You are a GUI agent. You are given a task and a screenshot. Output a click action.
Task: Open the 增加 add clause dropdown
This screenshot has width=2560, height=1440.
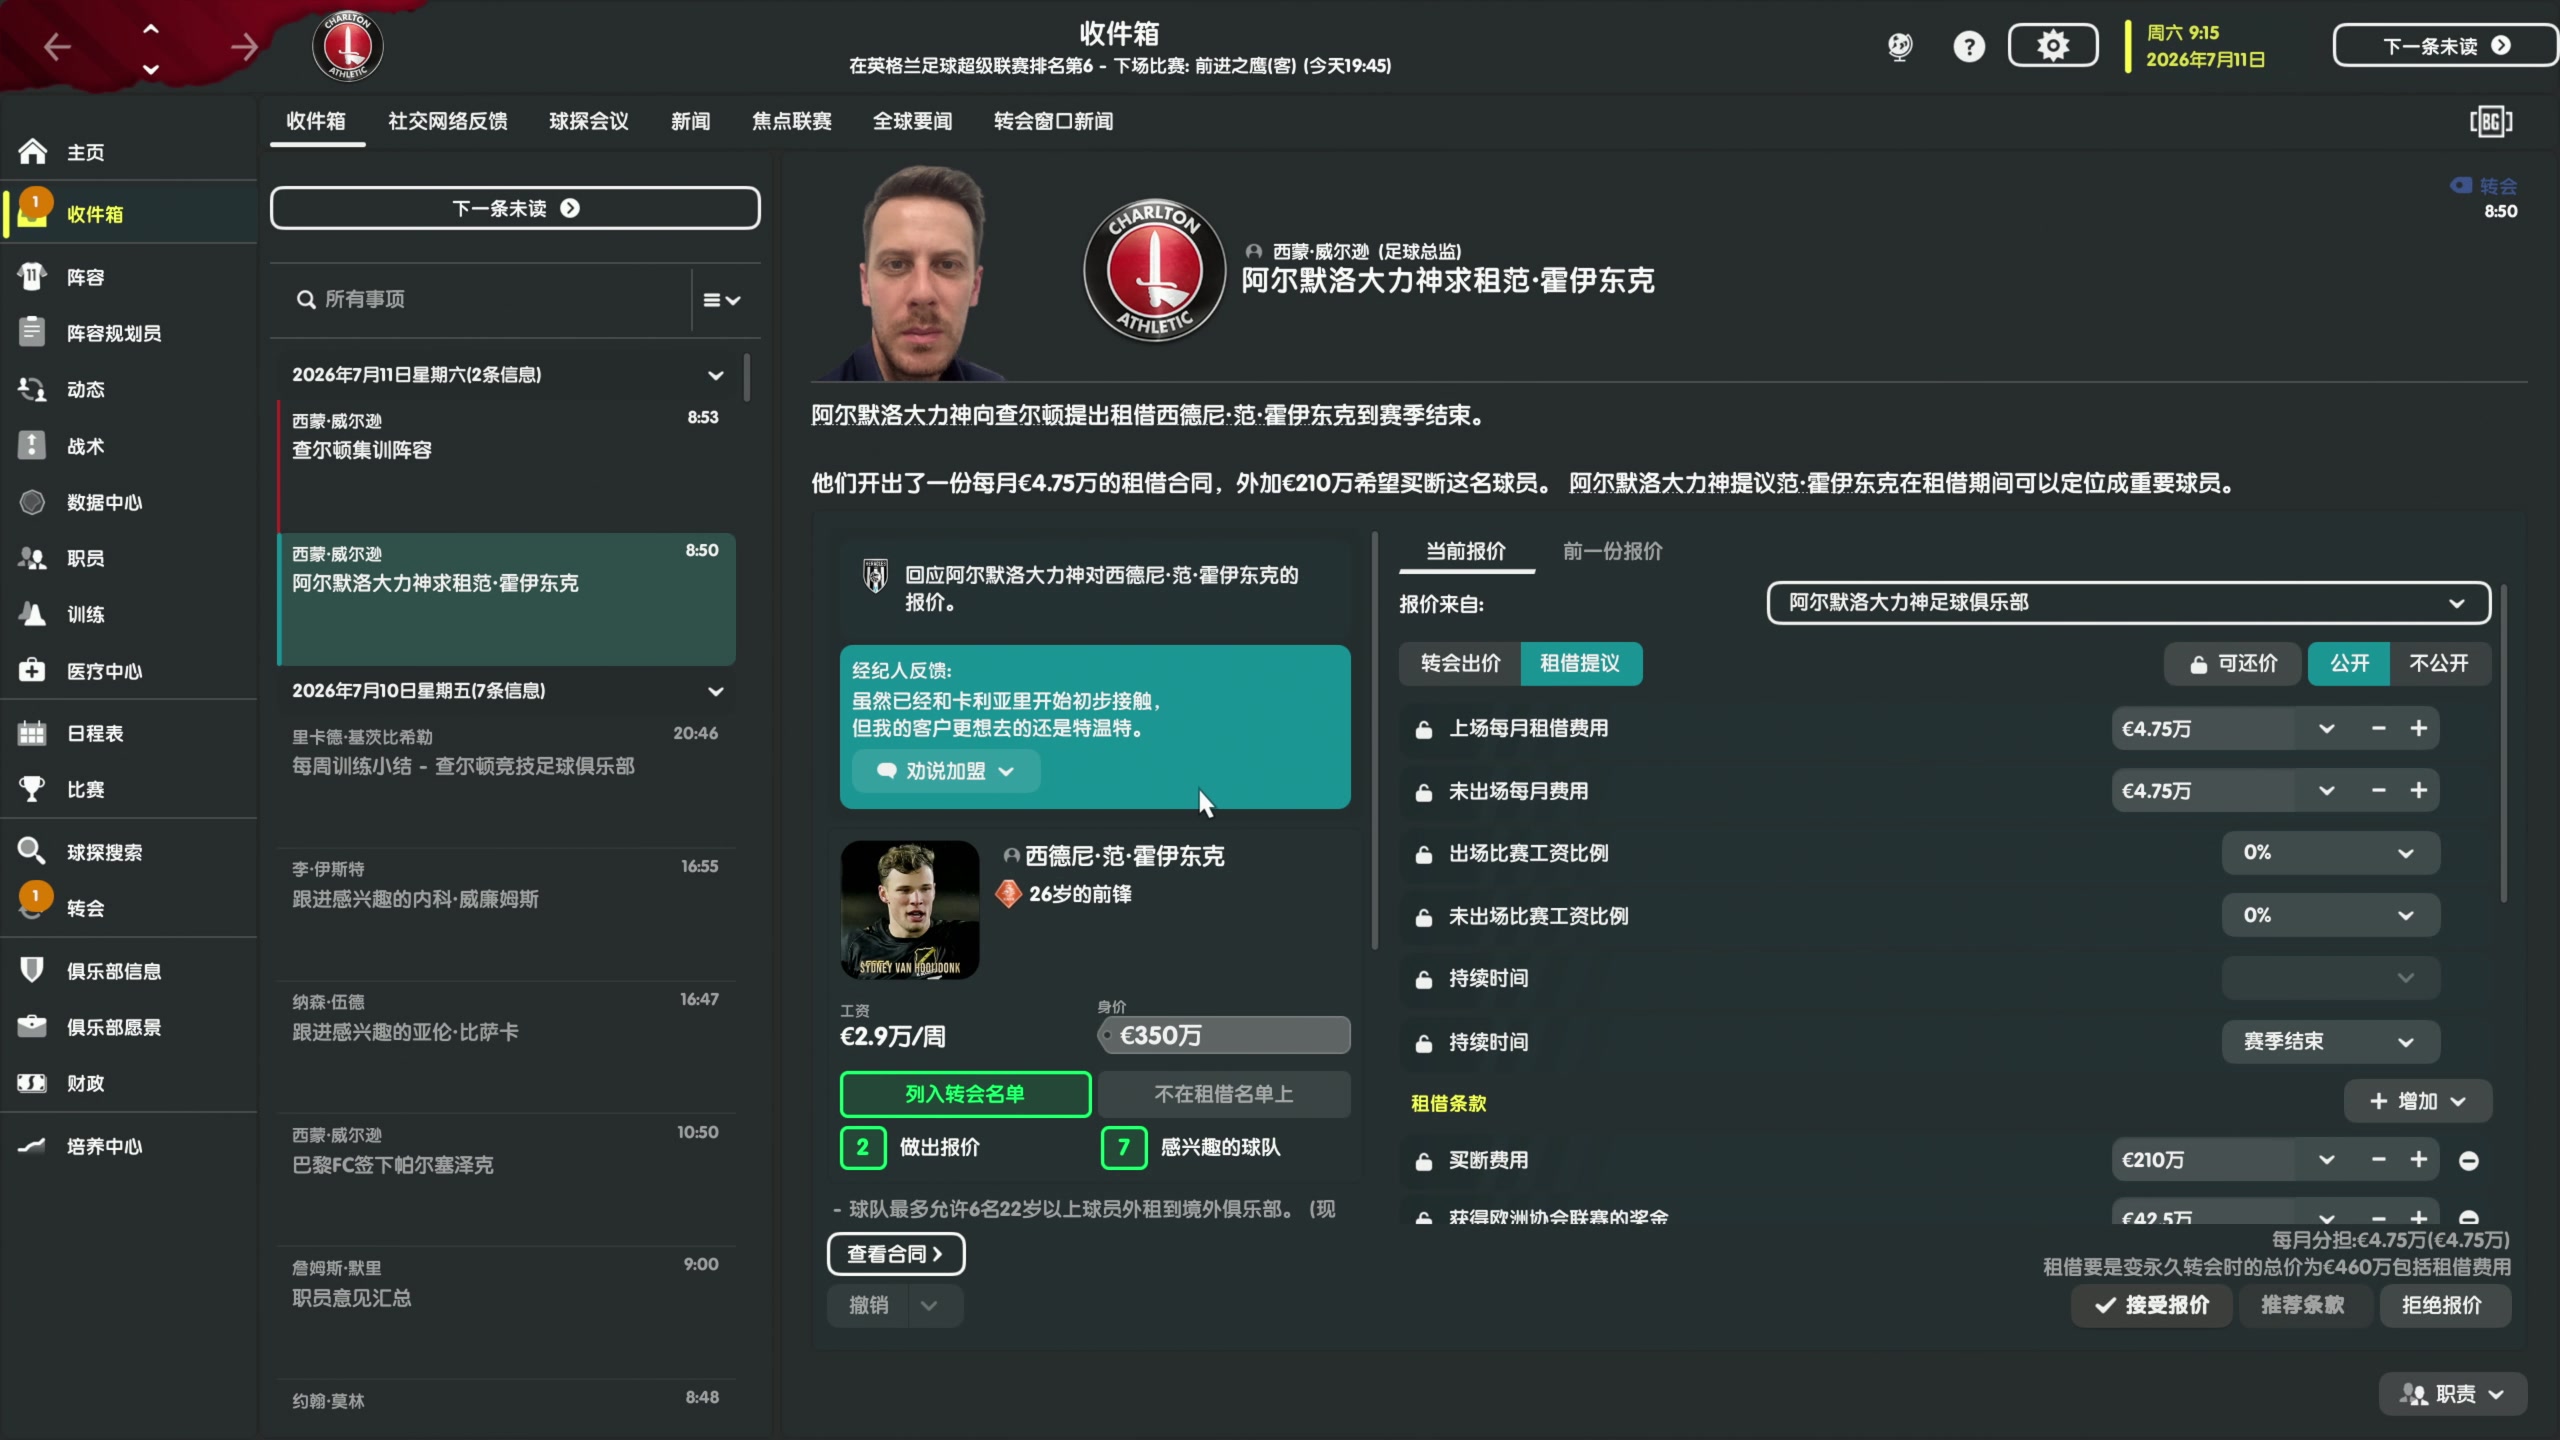point(2417,1101)
